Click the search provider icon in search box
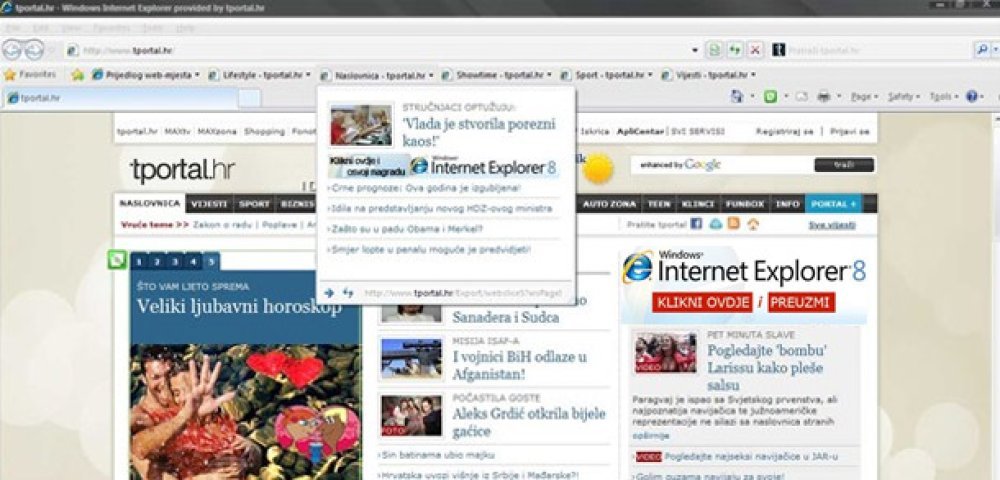Viewport: 1000px width, 480px height. tap(778, 50)
